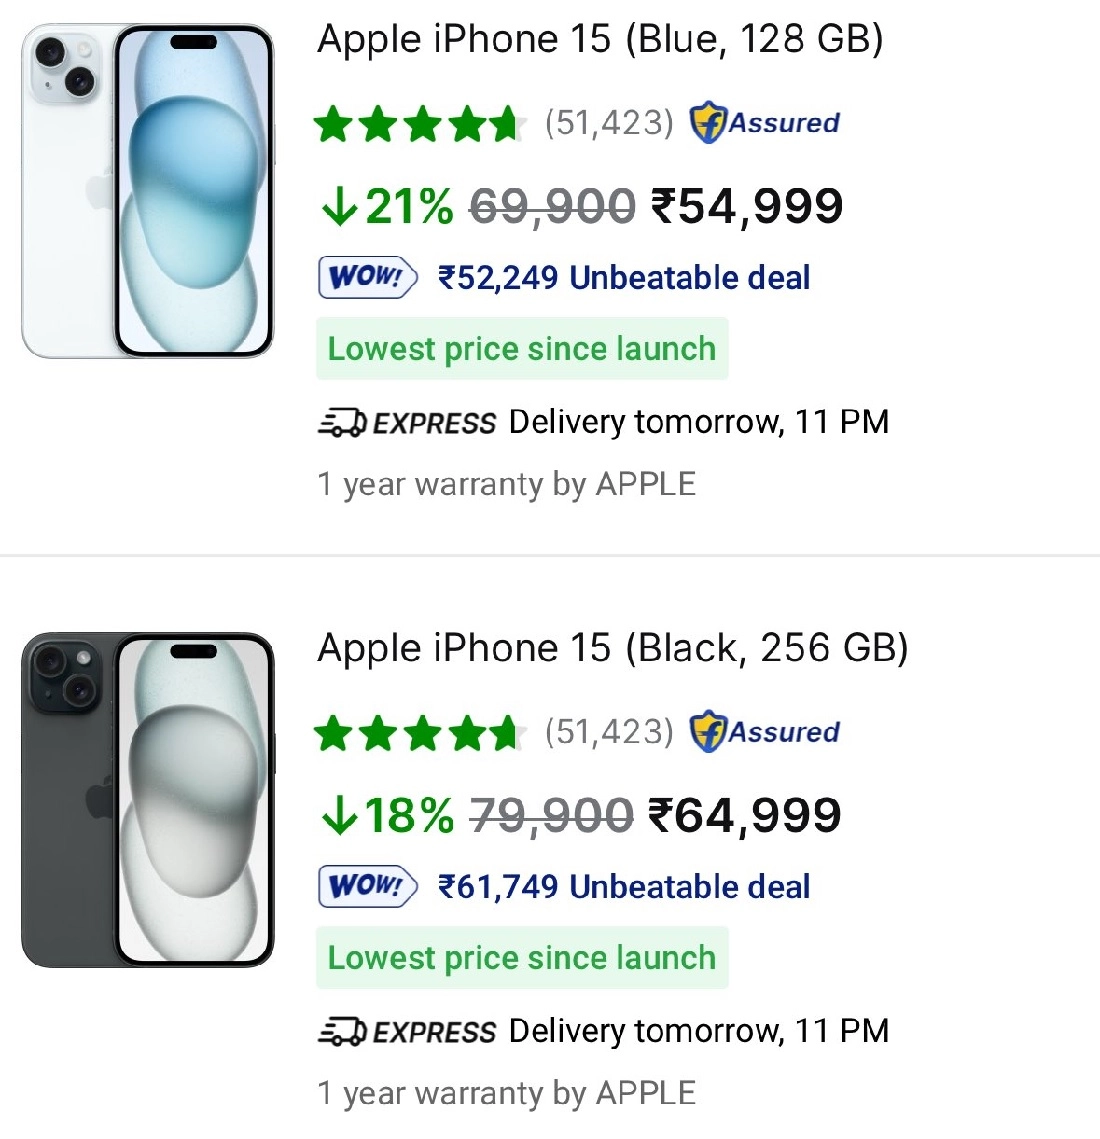Viewport: 1100px width, 1139px height.
Task: Click the Express delivery truck icon, first listing
Action: click(x=343, y=424)
